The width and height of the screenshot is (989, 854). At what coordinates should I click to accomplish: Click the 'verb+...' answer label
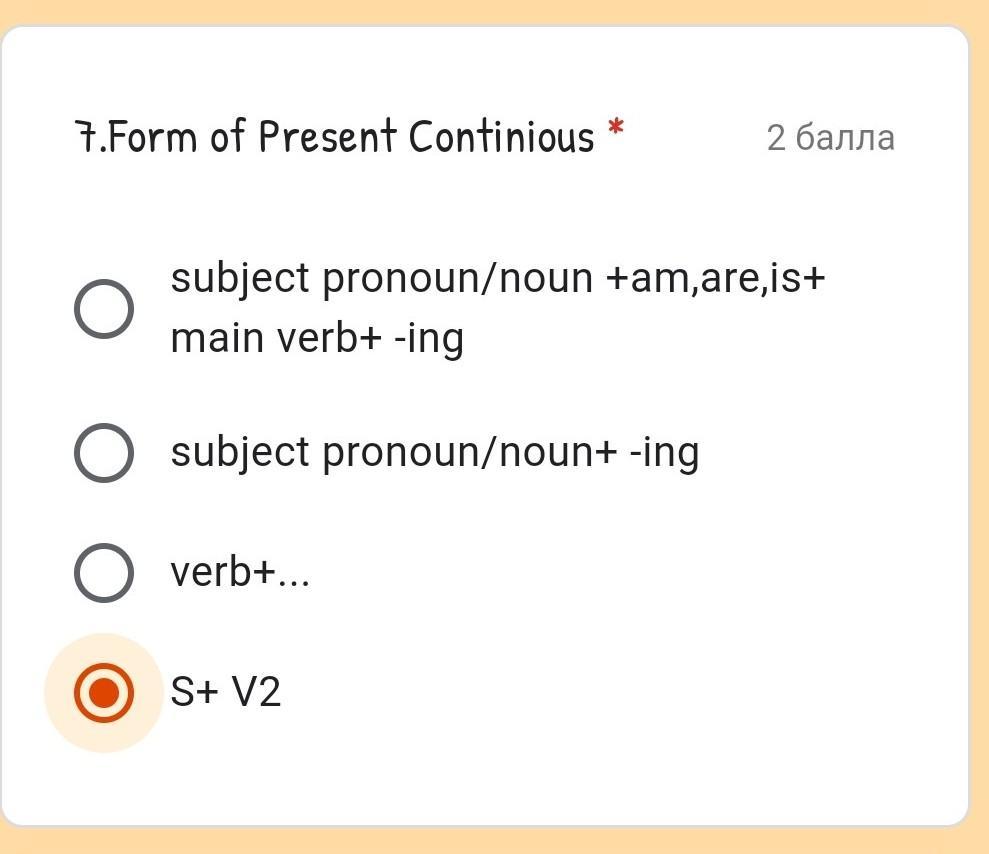click(x=240, y=572)
